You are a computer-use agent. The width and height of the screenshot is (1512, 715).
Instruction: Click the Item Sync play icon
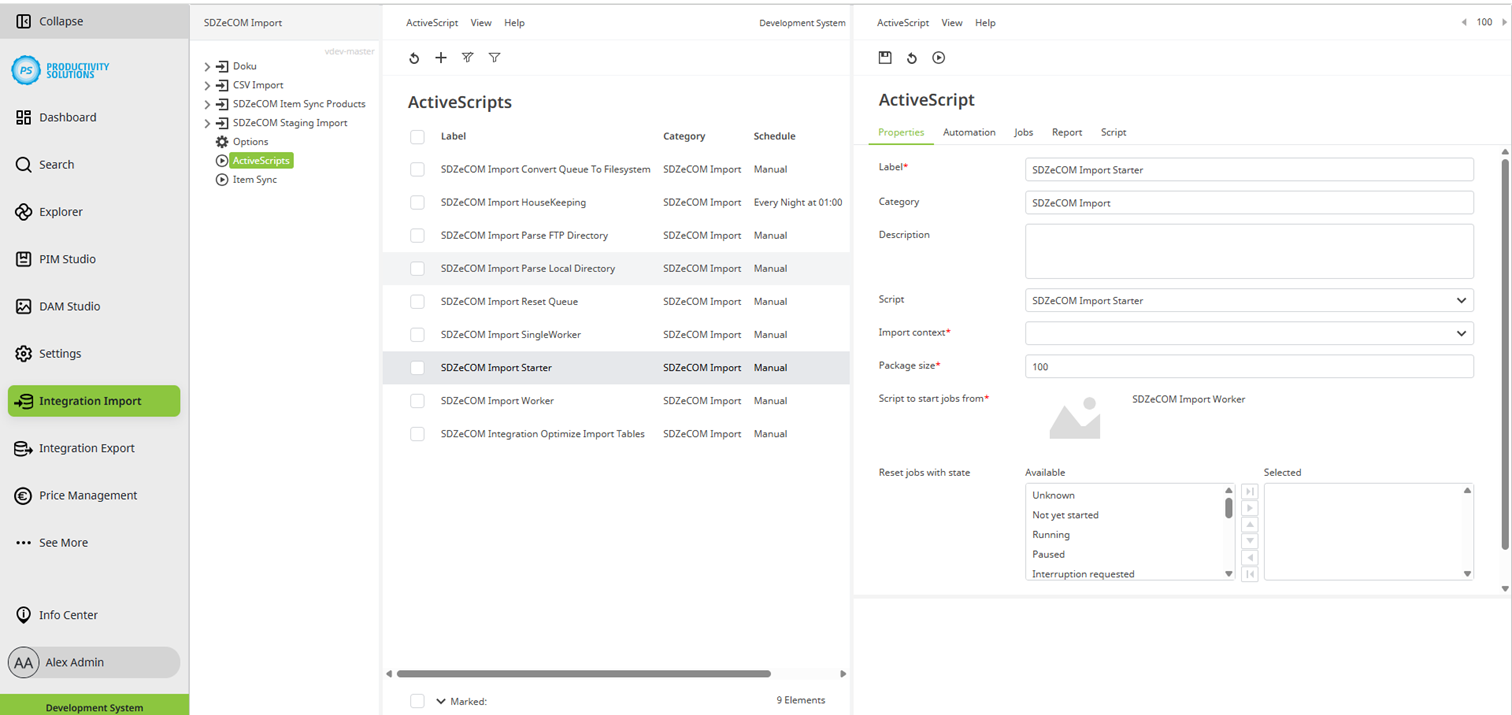tap(222, 180)
